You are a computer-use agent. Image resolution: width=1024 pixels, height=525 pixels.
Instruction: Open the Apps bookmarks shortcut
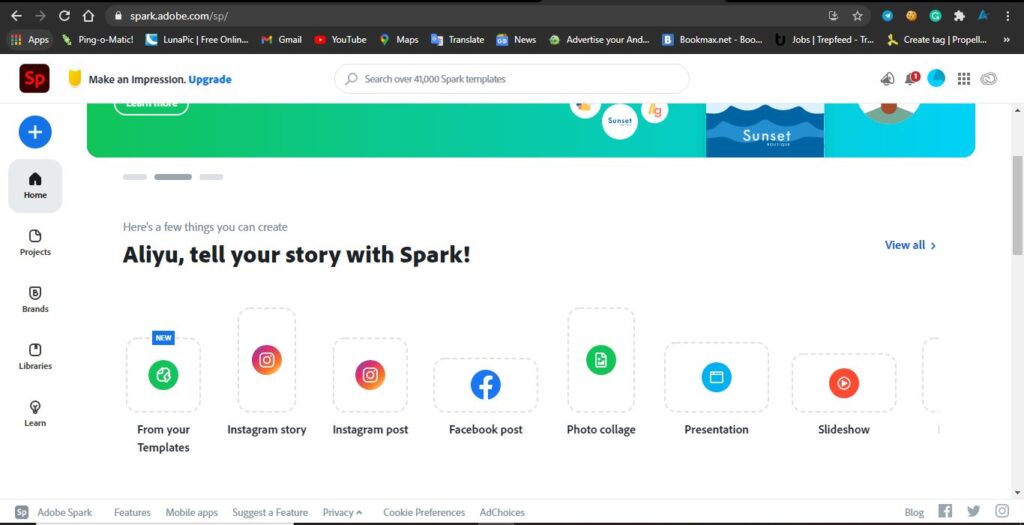click(30, 40)
